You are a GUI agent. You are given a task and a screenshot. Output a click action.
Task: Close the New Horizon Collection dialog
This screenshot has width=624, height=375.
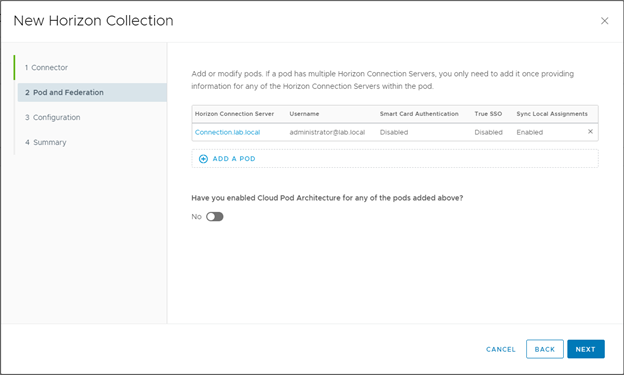[604, 21]
